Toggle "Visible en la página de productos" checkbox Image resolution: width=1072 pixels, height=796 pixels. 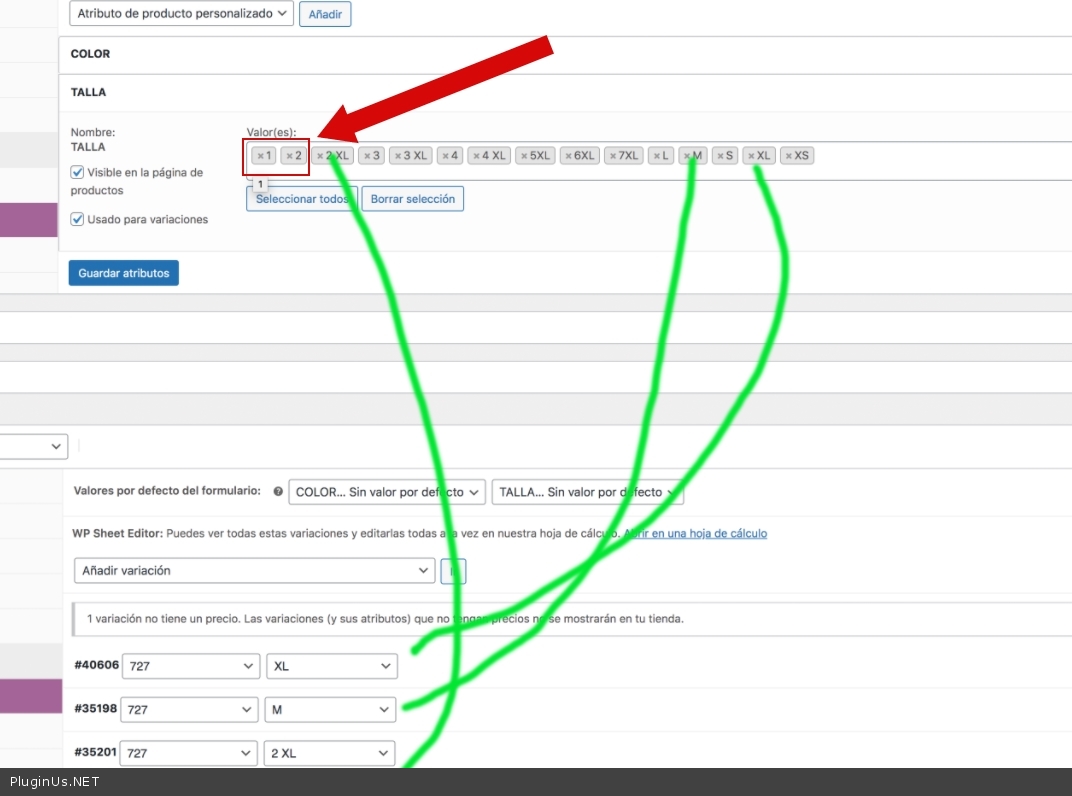pos(77,172)
